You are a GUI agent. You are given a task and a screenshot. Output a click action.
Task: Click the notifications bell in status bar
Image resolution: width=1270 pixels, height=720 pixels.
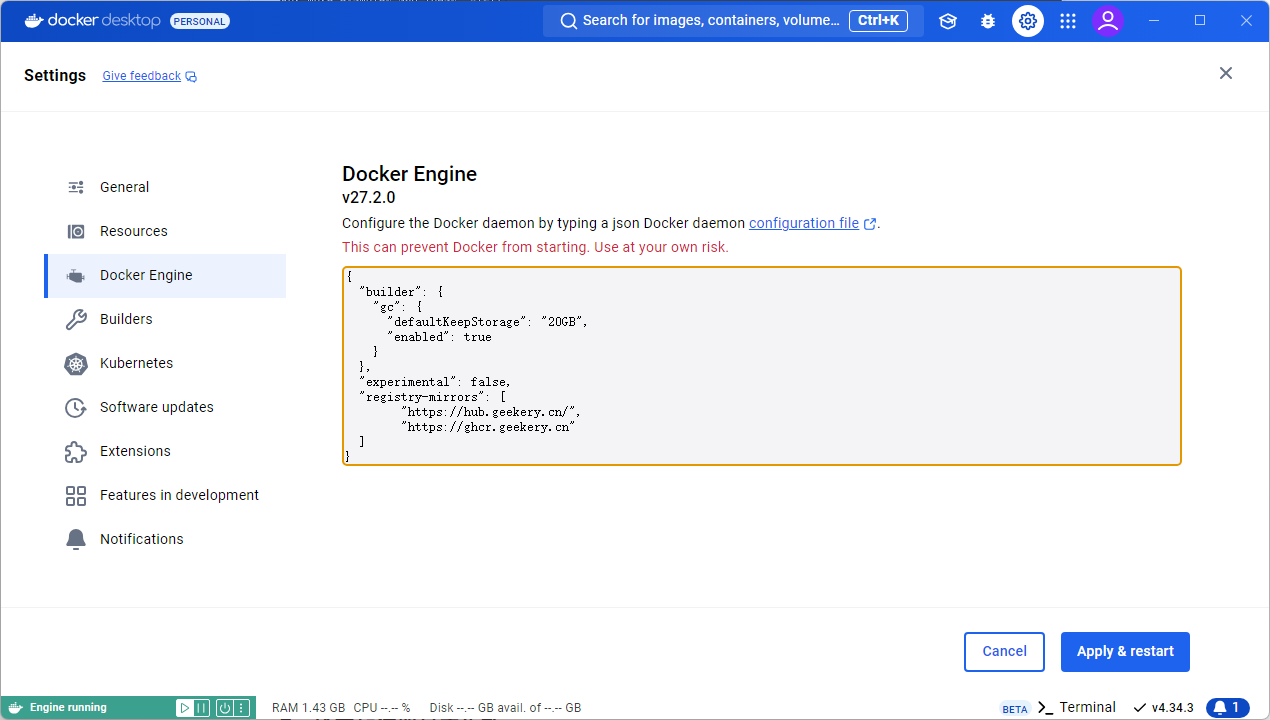(1227, 708)
